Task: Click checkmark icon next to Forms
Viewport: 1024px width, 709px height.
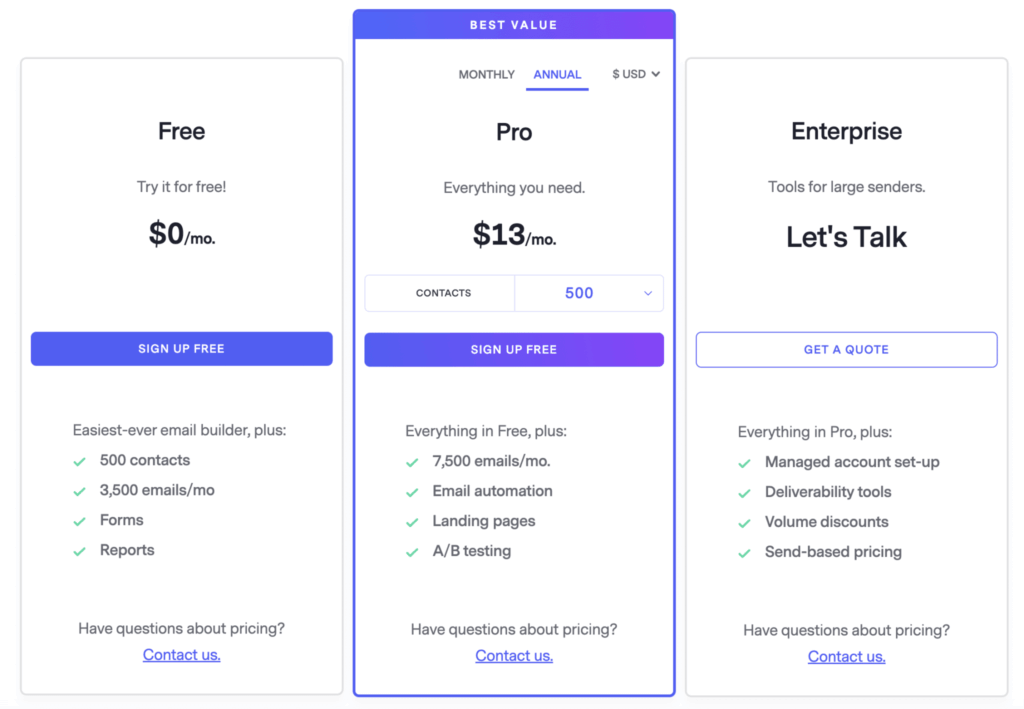Action: click(80, 522)
